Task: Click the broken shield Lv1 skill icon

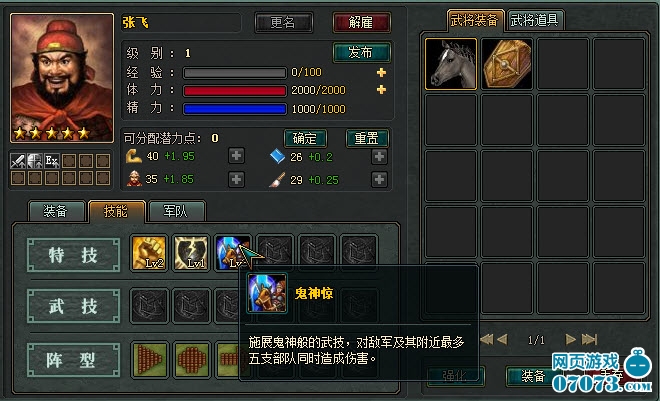Action: pyautogui.click(x=191, y=252)
